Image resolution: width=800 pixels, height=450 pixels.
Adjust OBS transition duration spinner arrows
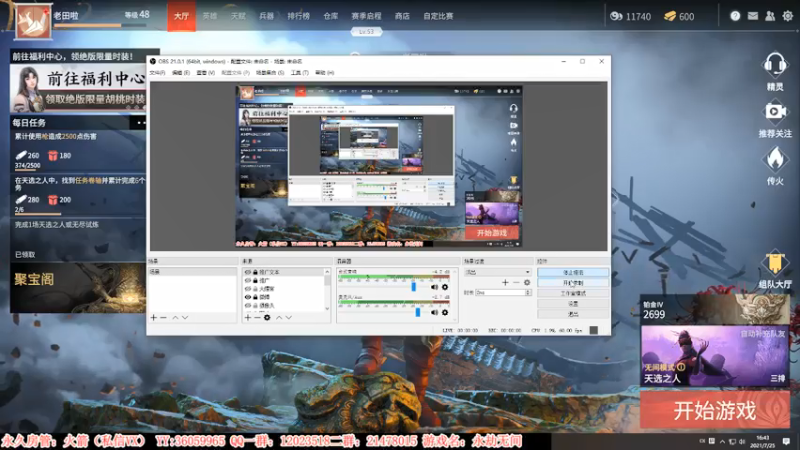pos(528,293)
